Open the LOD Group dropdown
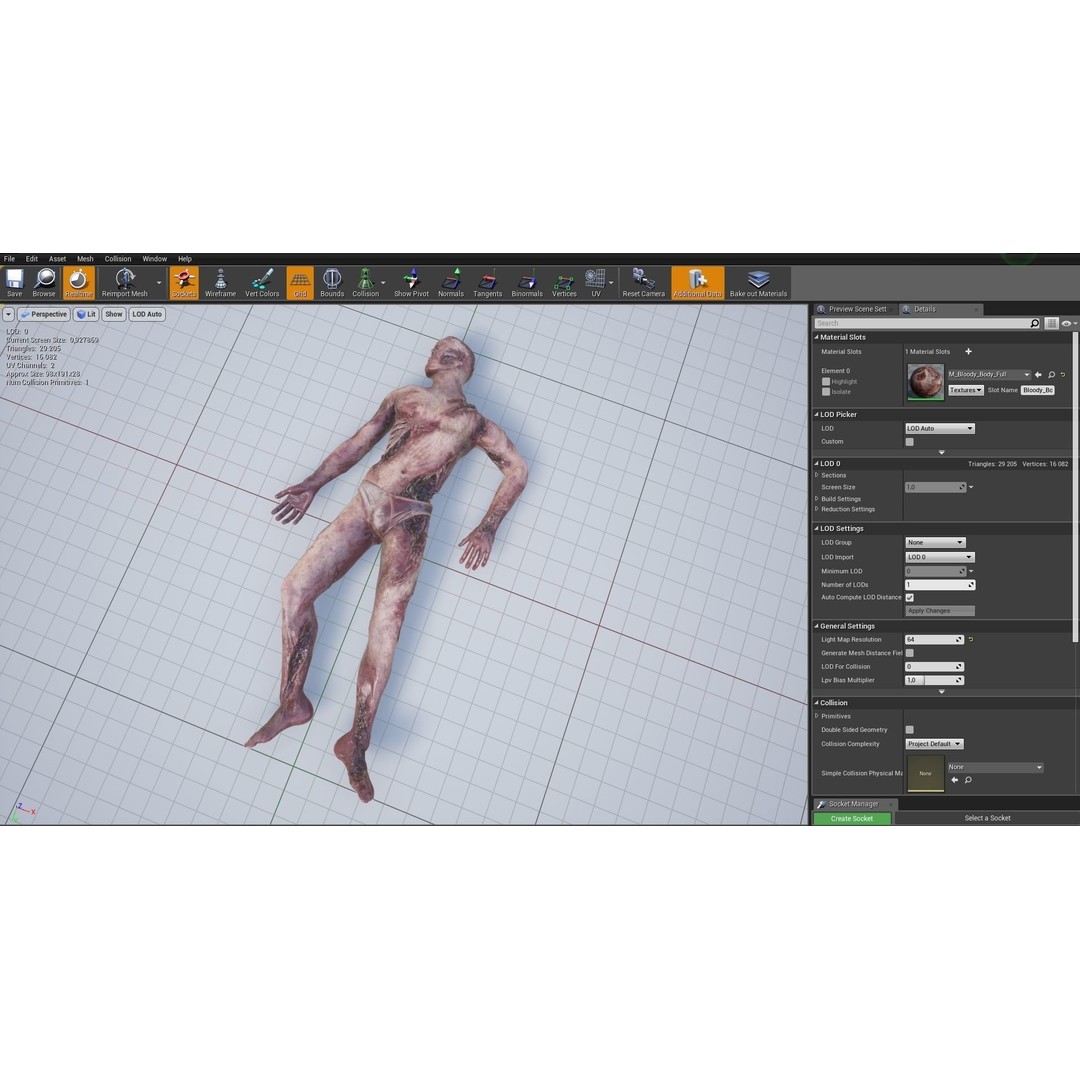1080x1080 pixels. (935, 542)
